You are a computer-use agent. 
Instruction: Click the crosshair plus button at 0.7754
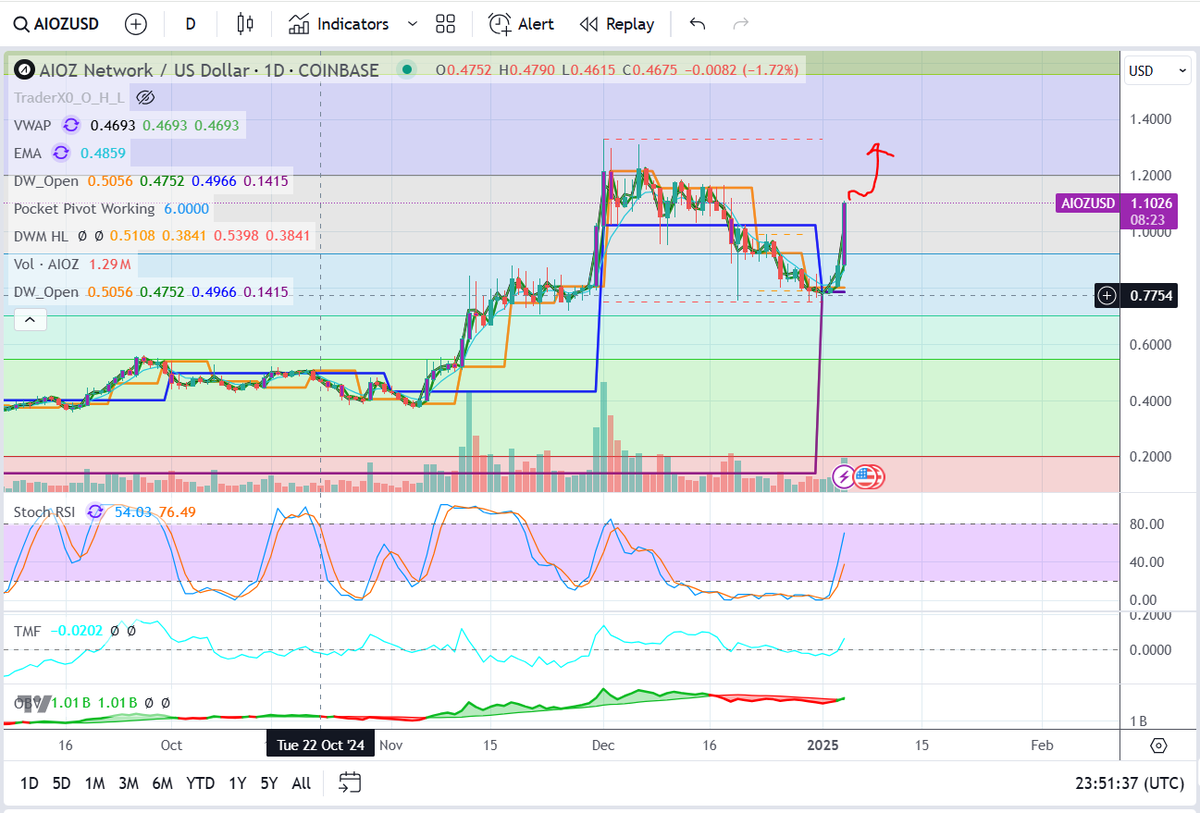point(1107,295)
